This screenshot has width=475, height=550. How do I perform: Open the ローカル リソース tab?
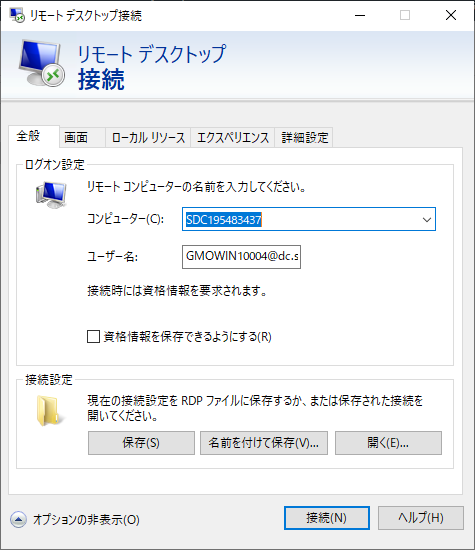tap(148, 137)
